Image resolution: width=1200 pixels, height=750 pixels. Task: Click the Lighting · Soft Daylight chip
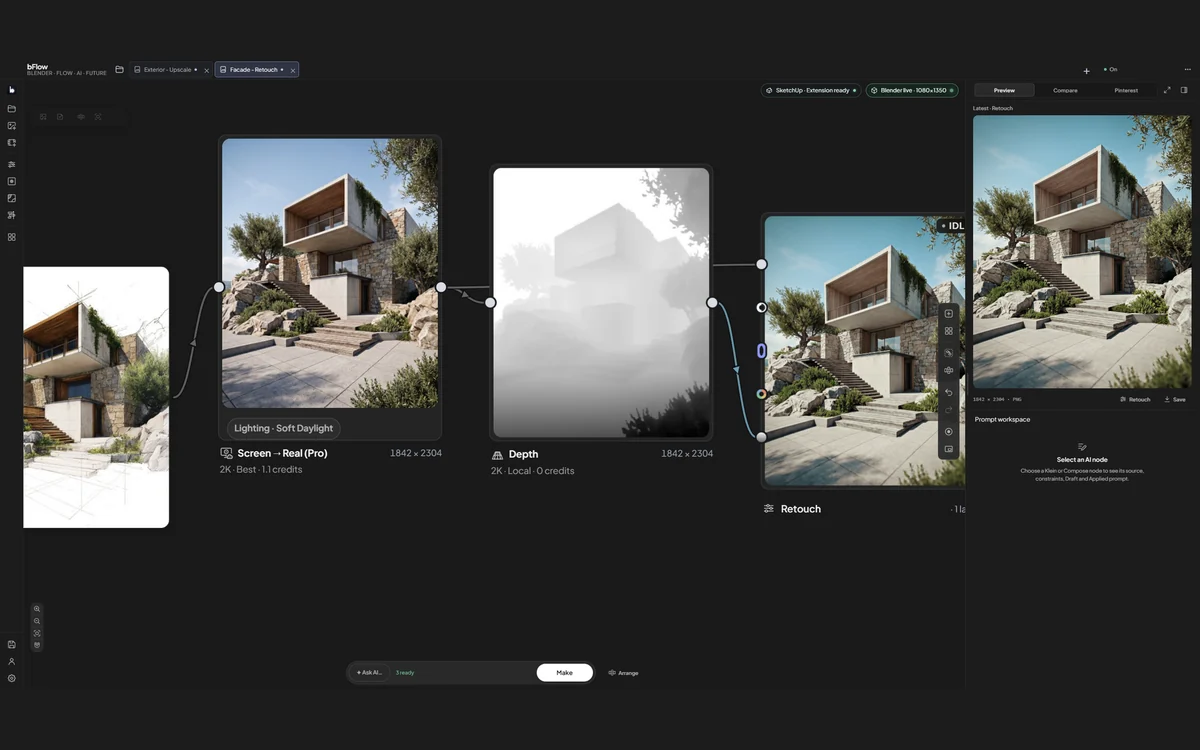click(284, 428)
